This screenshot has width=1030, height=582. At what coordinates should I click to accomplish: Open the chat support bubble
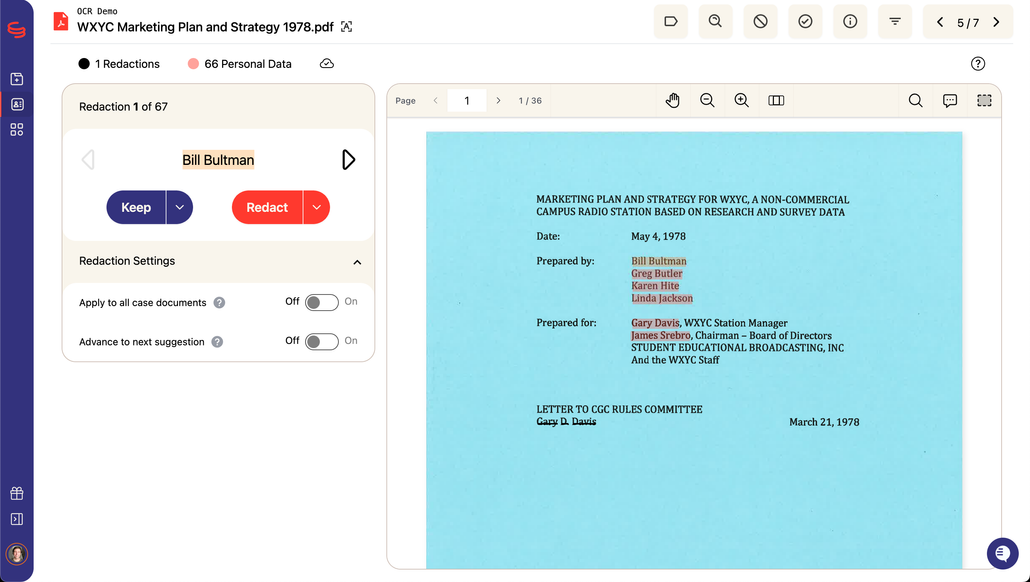[x=1002, y=553]
